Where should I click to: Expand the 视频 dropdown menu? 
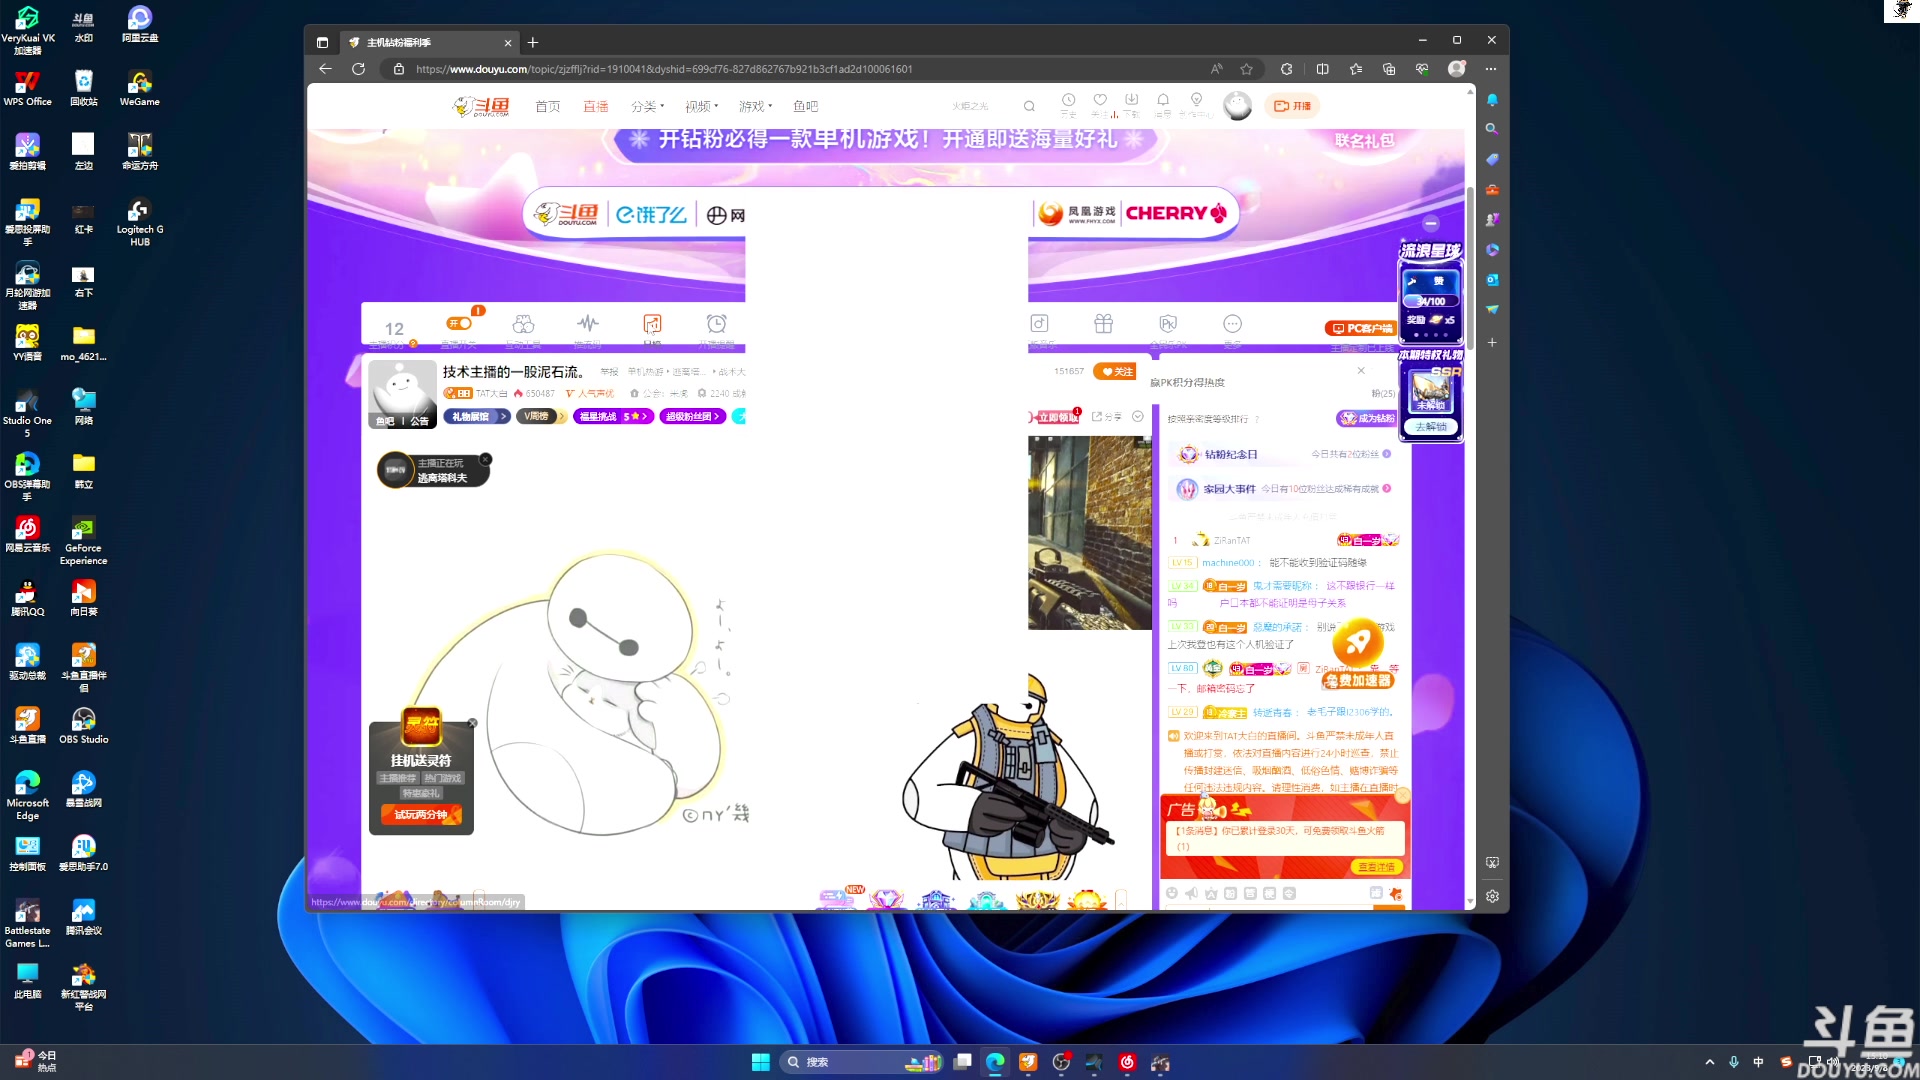click(701, 106)
